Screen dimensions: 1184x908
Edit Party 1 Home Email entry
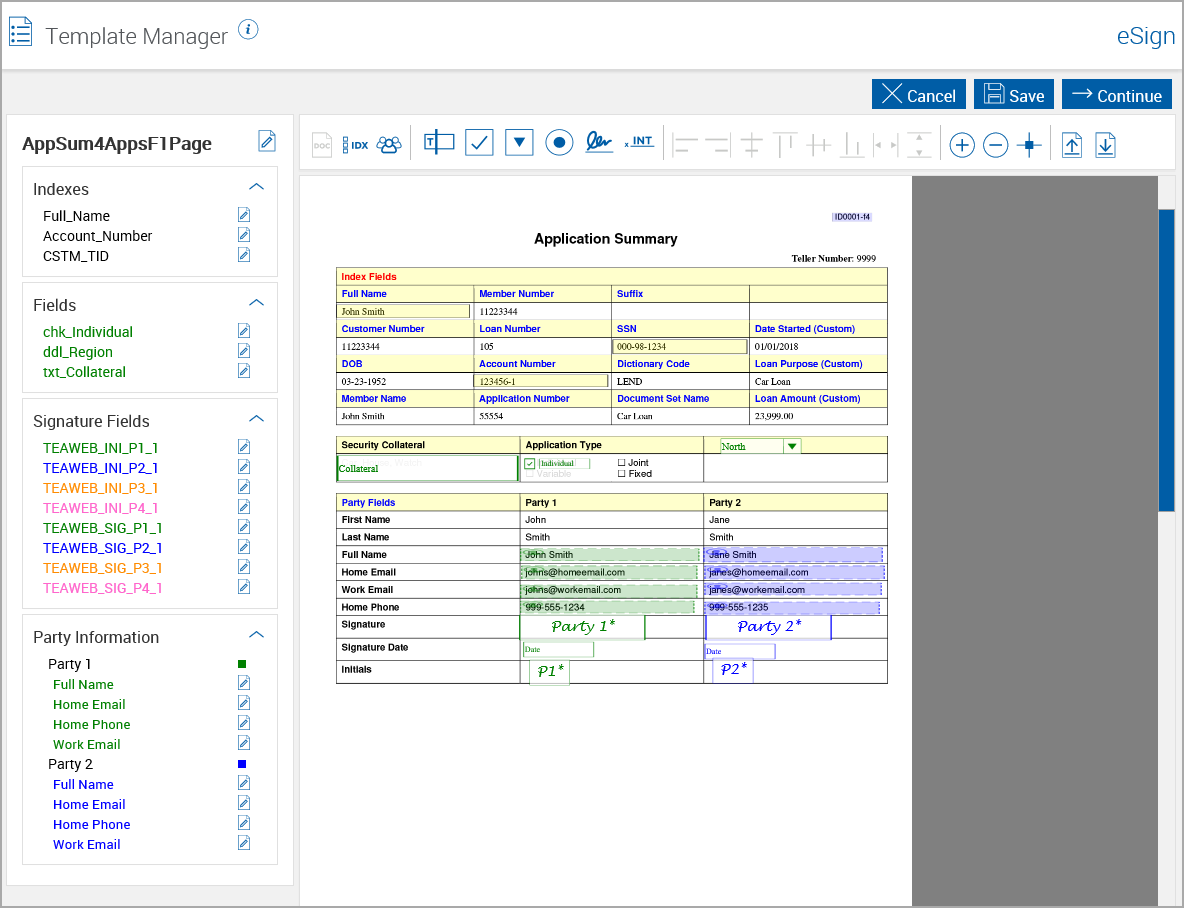(x=244, y=703)
